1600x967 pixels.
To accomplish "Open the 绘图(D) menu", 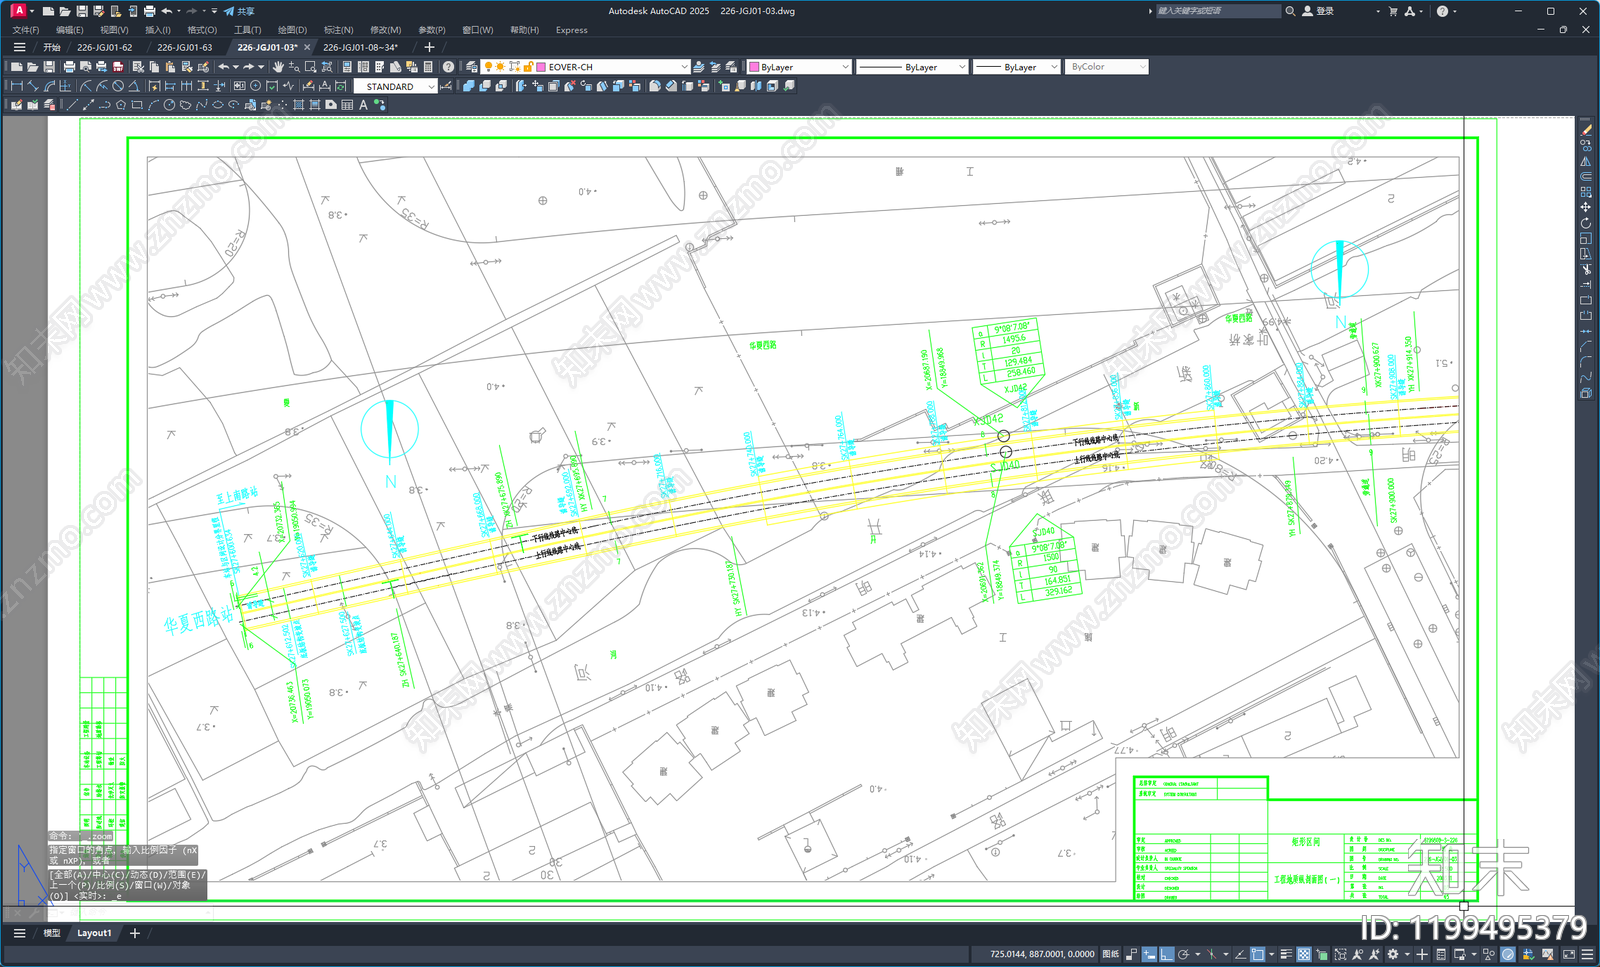I will coord(293,30).
